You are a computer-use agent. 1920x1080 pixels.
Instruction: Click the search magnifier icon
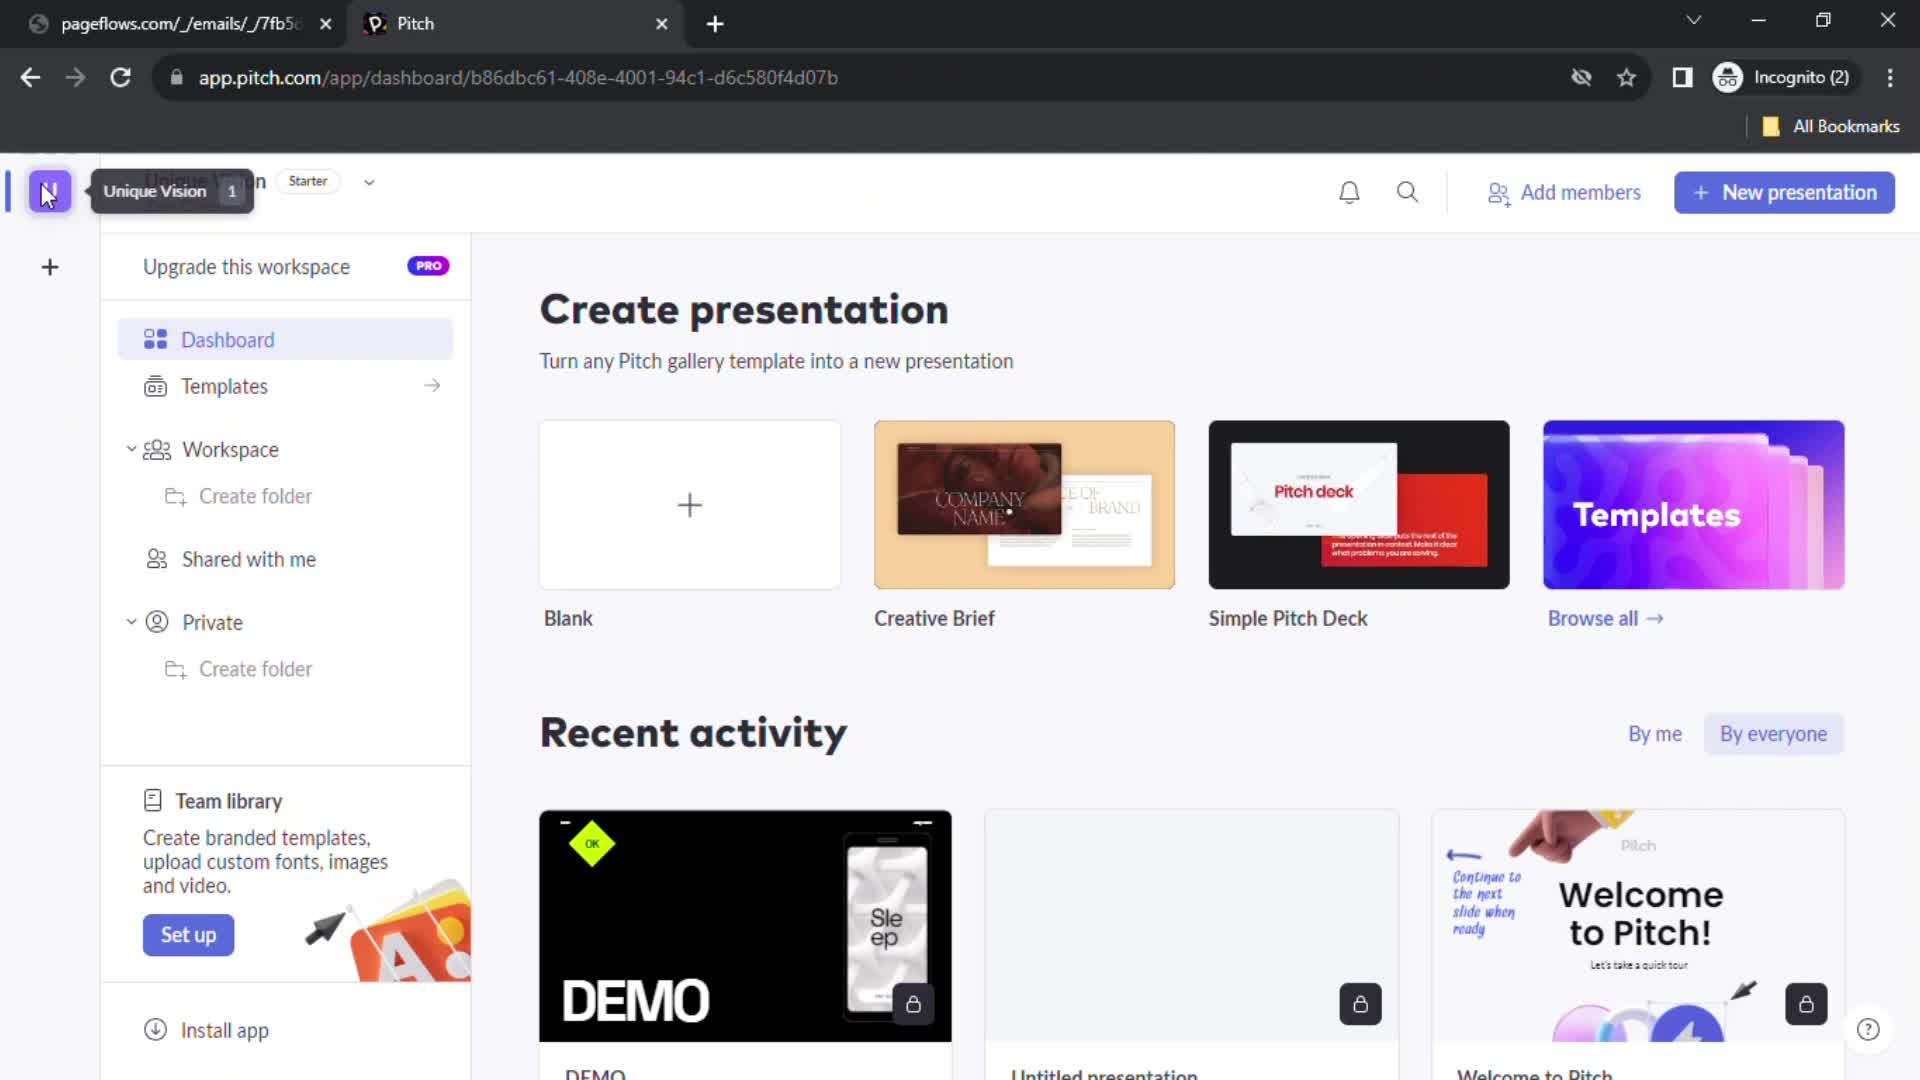click(1408, 193)
